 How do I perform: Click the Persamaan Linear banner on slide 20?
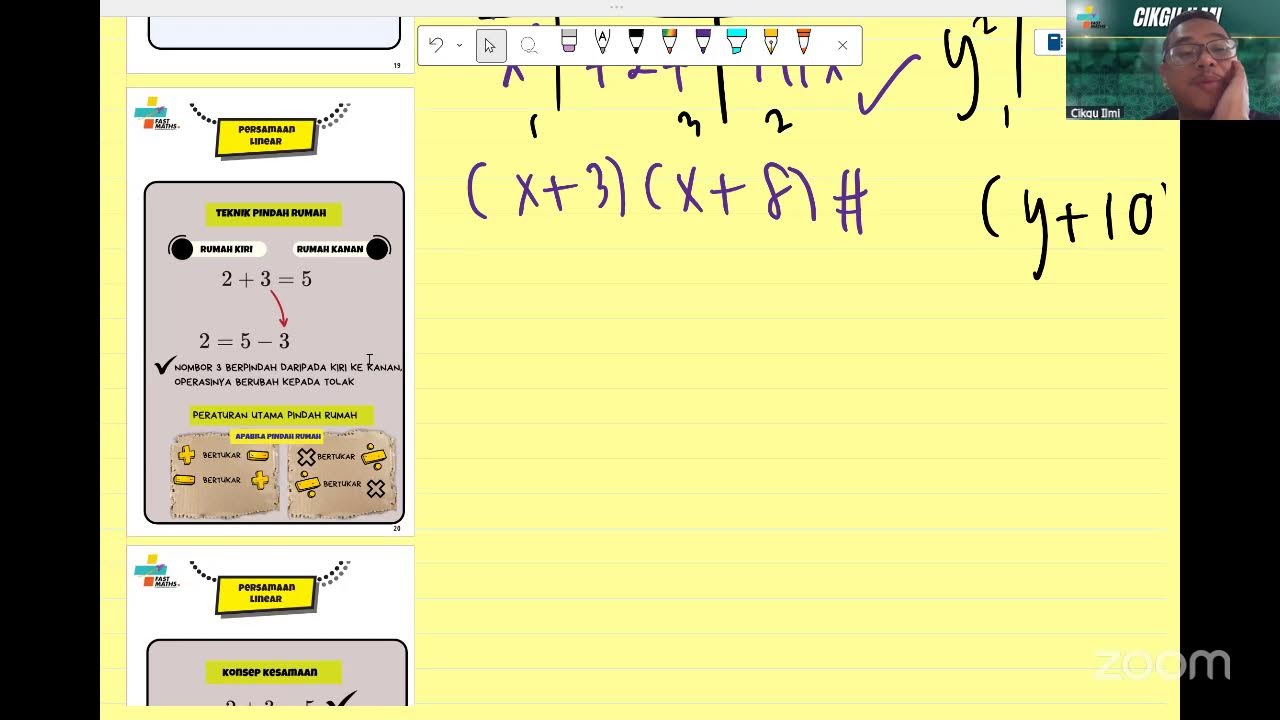(x=266, y=136)
